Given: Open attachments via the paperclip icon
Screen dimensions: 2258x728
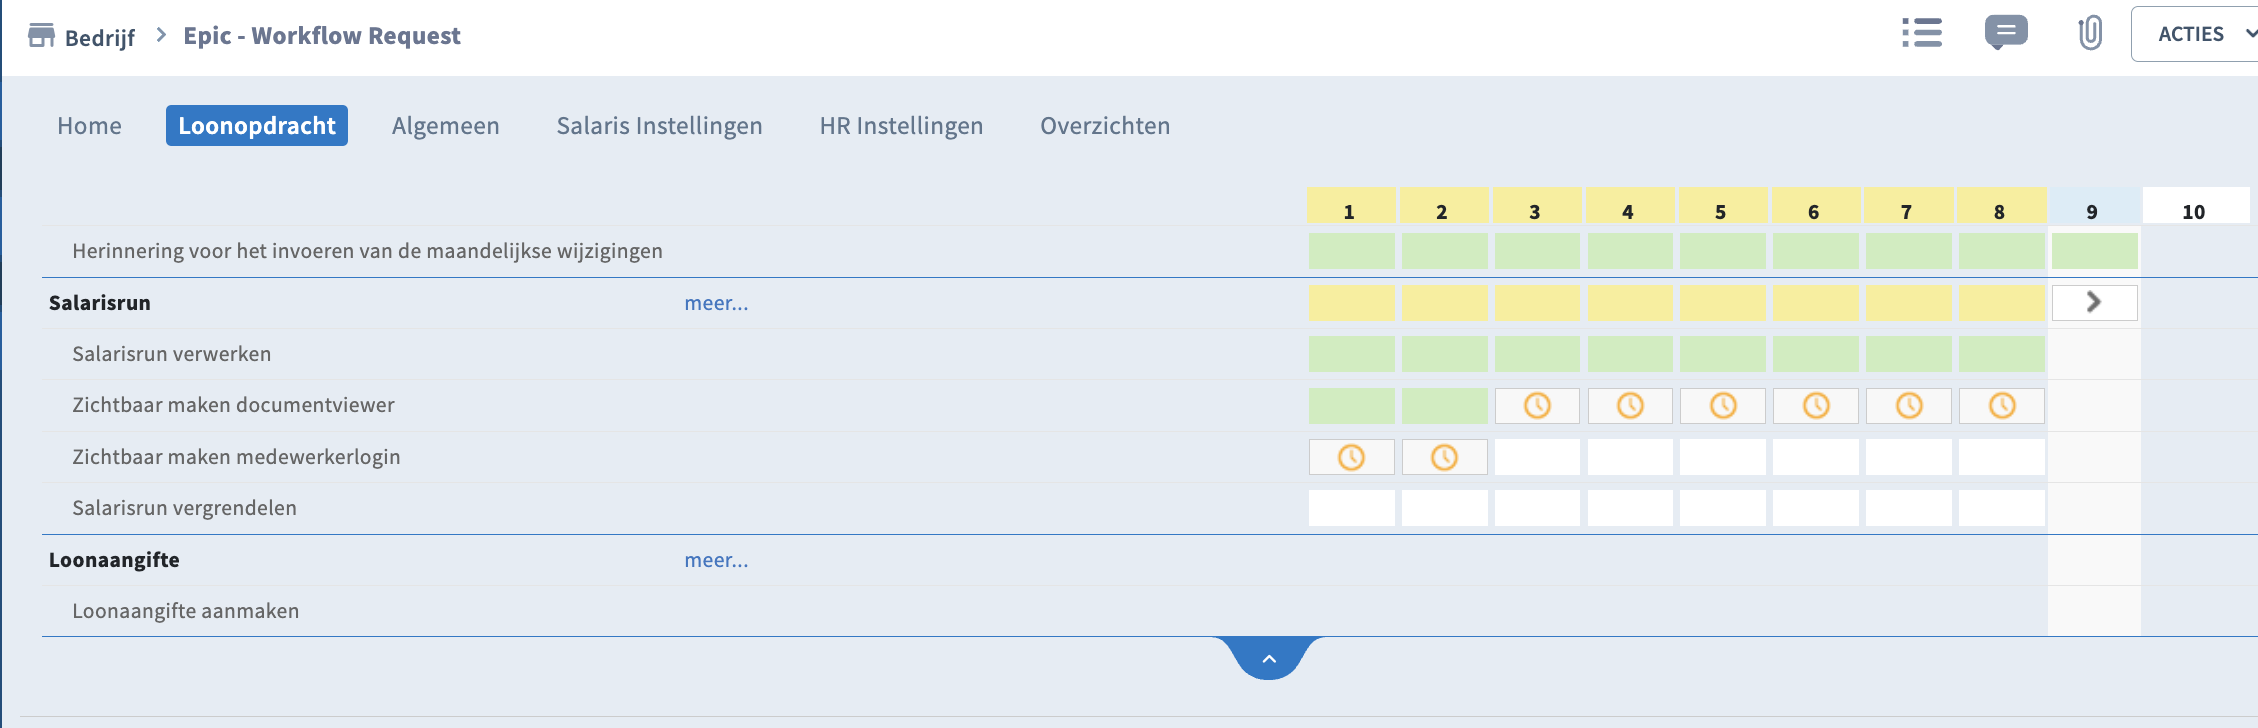Looking at the screenshot, I should click(x=2089, y=33).
